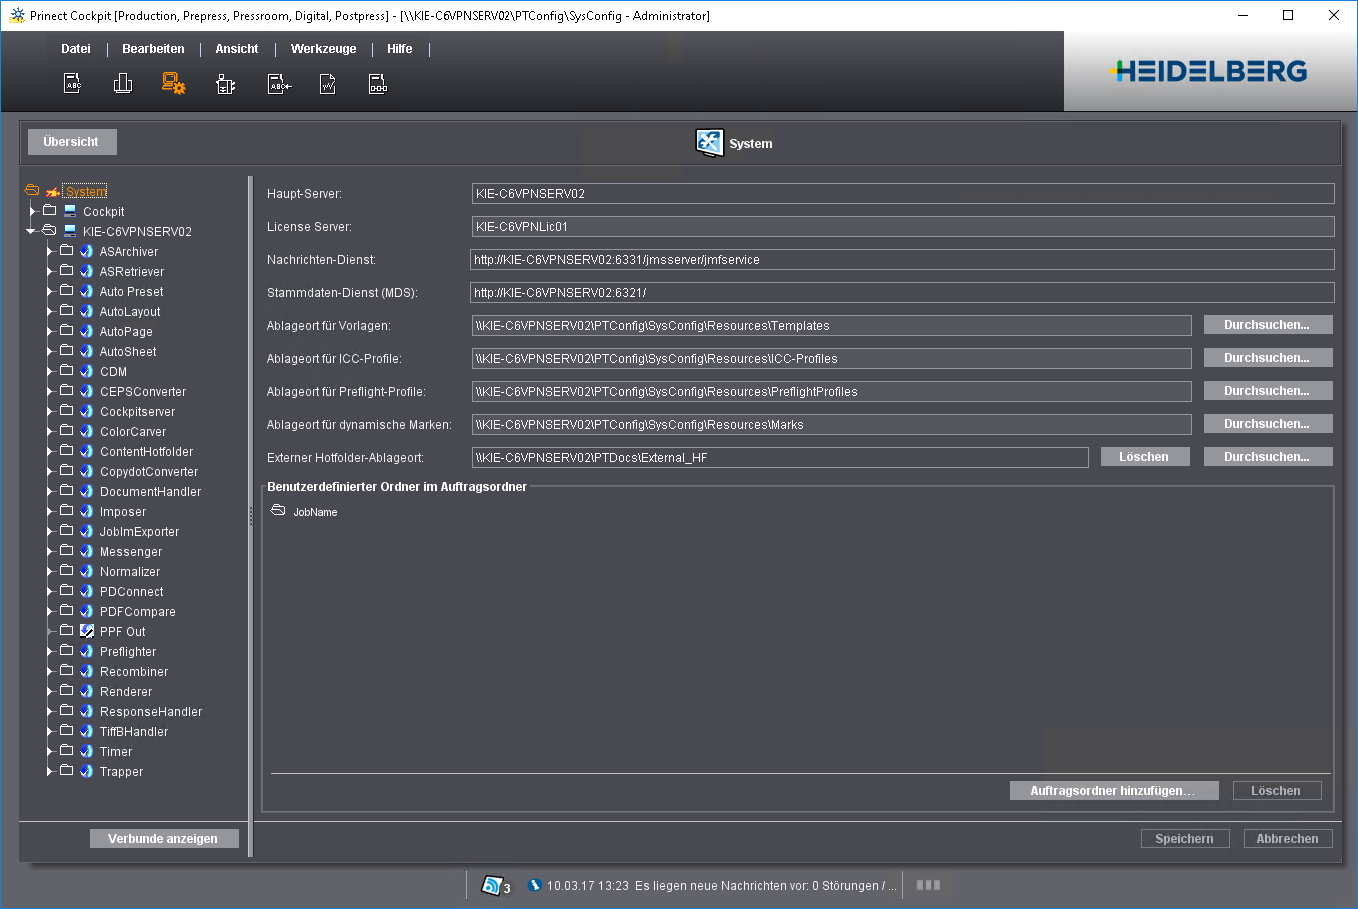Open the document with graph line toolbar icon
The height and width of the screenshot is (909, 1358).
point(328,84)
